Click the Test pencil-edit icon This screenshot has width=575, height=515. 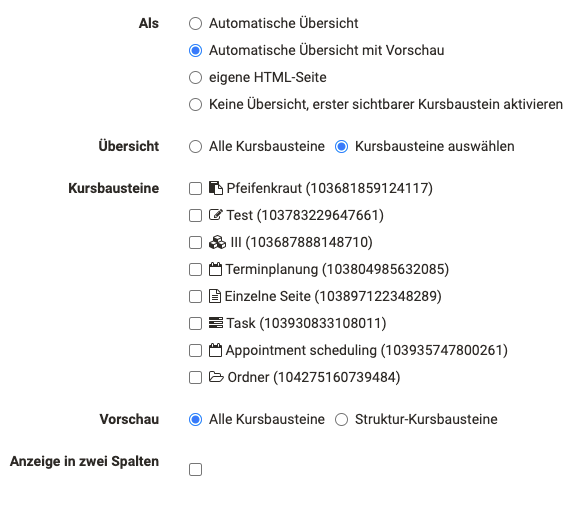(216, 215)
